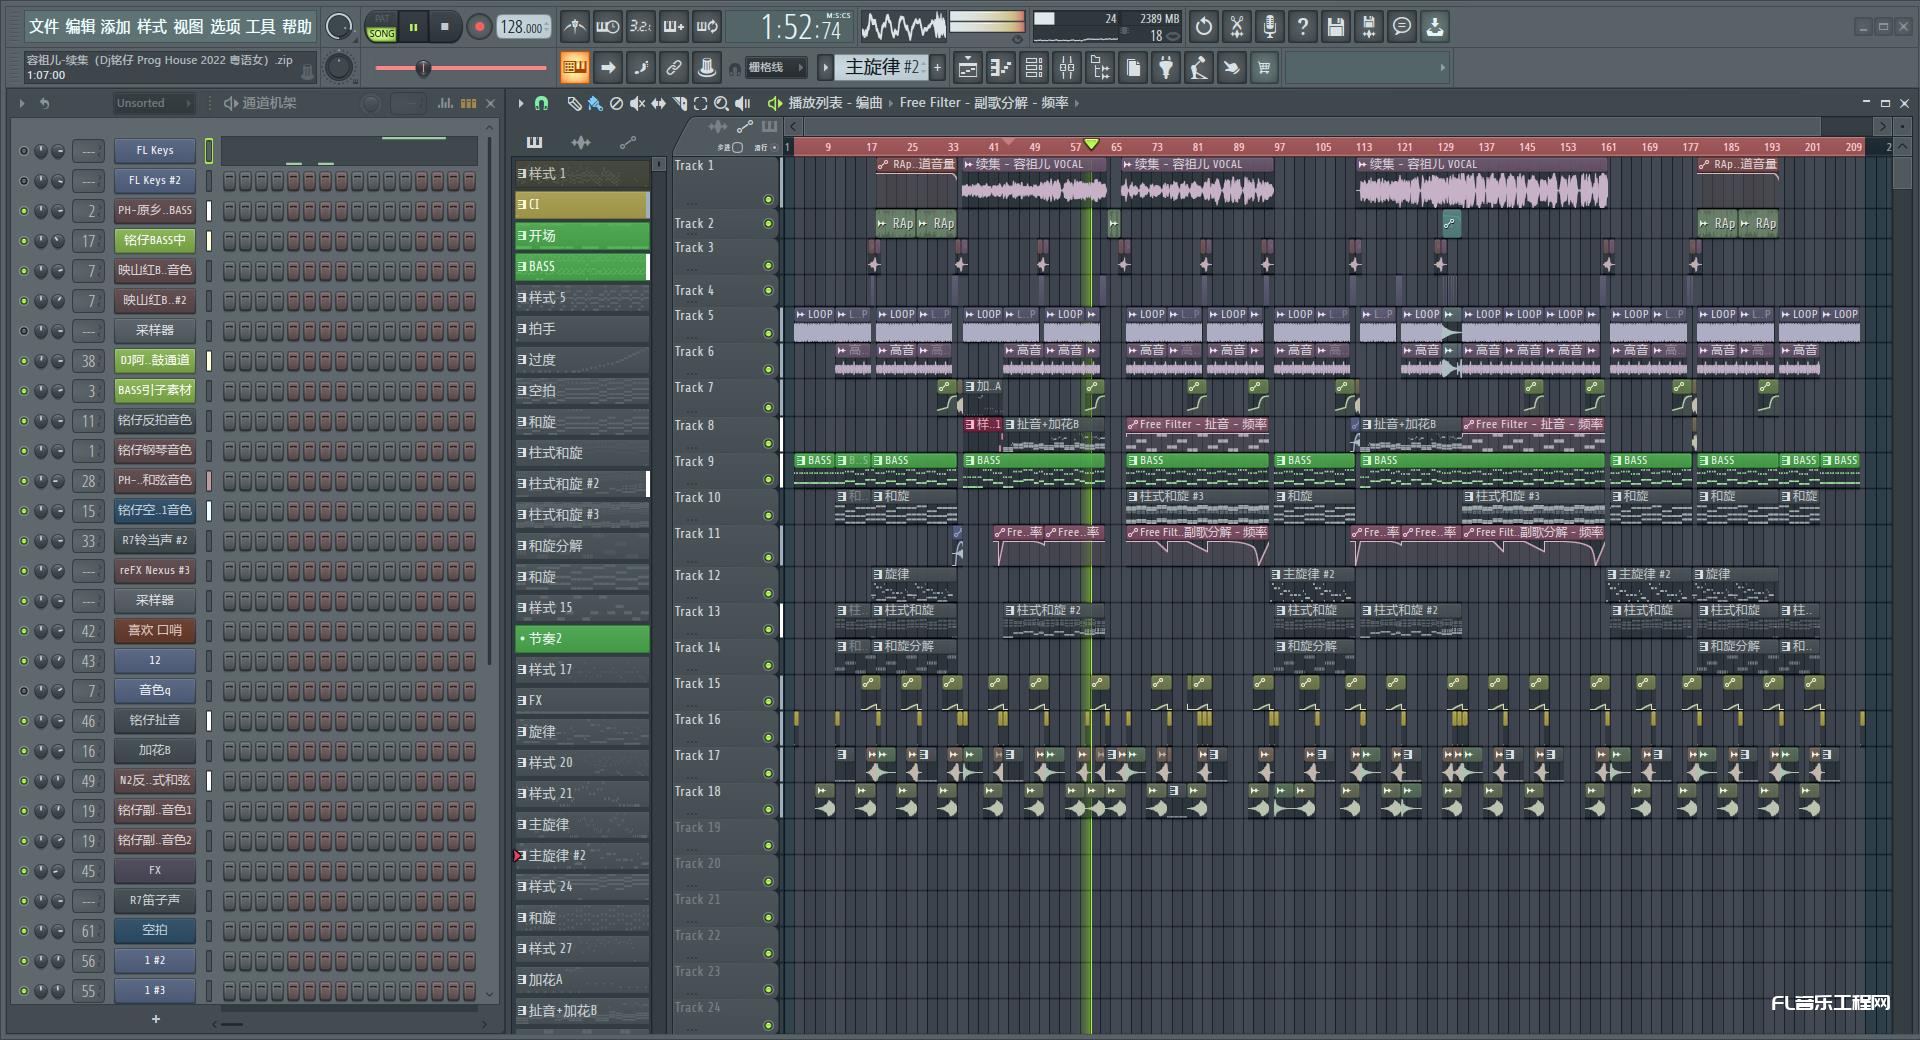This screenshot has height=1040, width=1920.
Task: Open the undo history icon
Action: (x=1204, y=27)
